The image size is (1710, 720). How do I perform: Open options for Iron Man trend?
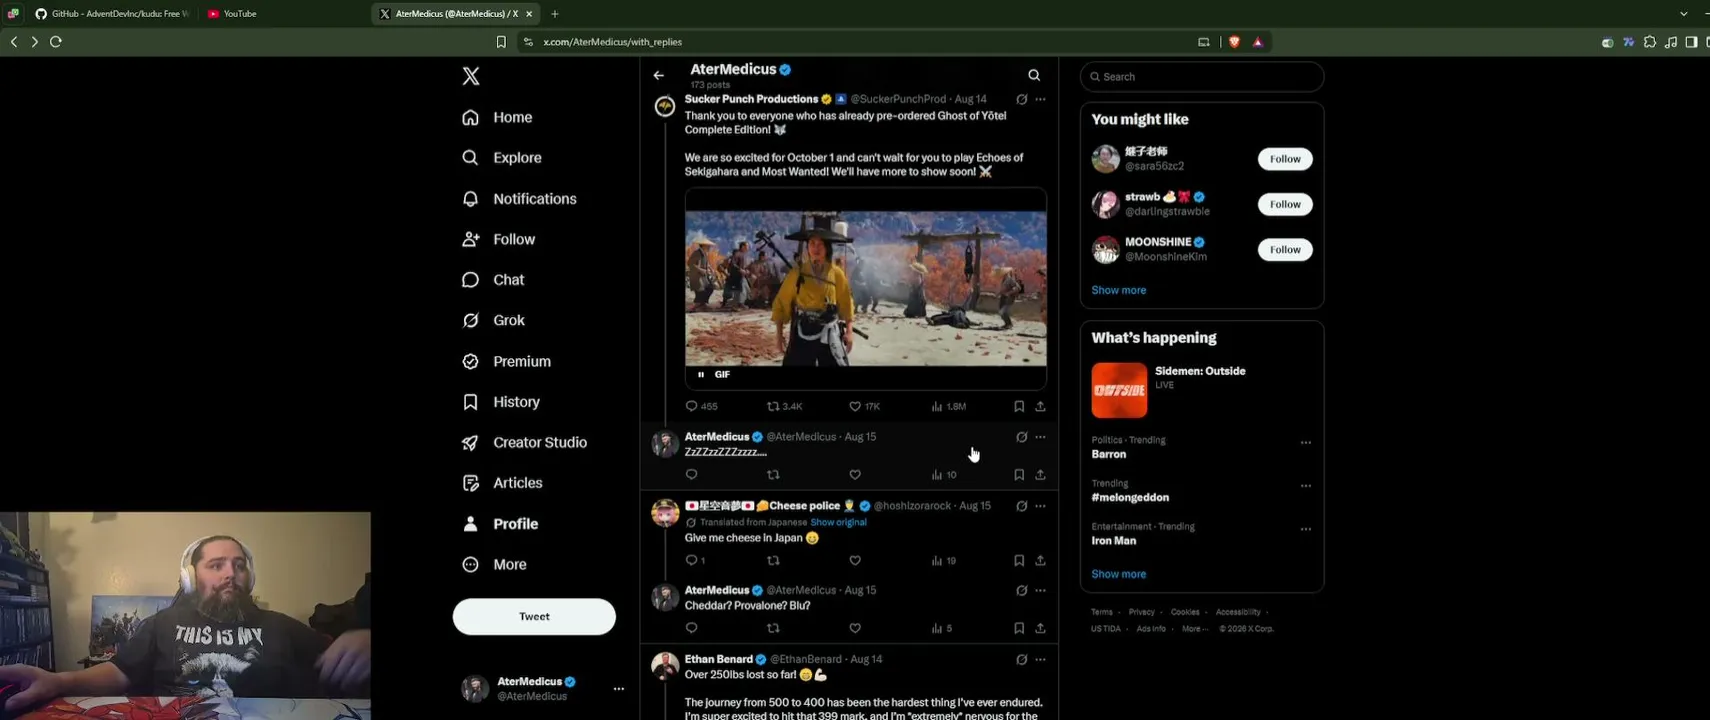click(x=1305, y=529)
